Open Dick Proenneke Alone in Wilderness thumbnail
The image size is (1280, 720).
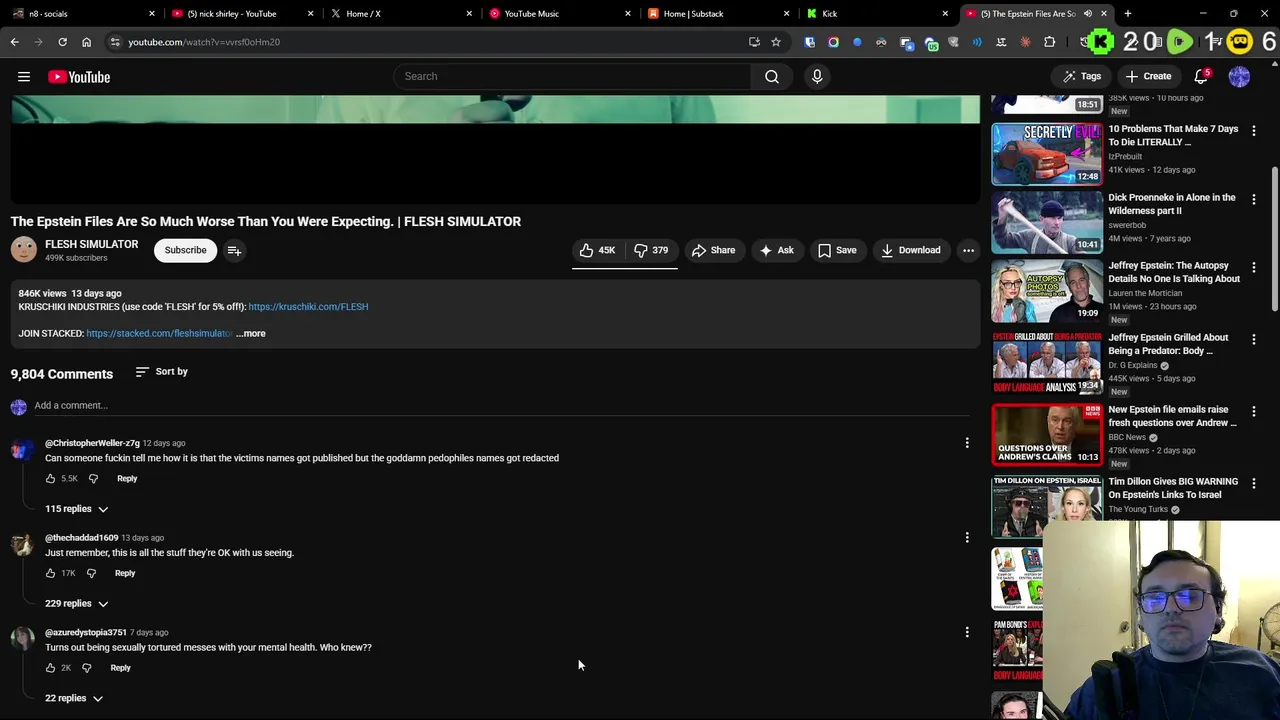(x=1047, y=222)
